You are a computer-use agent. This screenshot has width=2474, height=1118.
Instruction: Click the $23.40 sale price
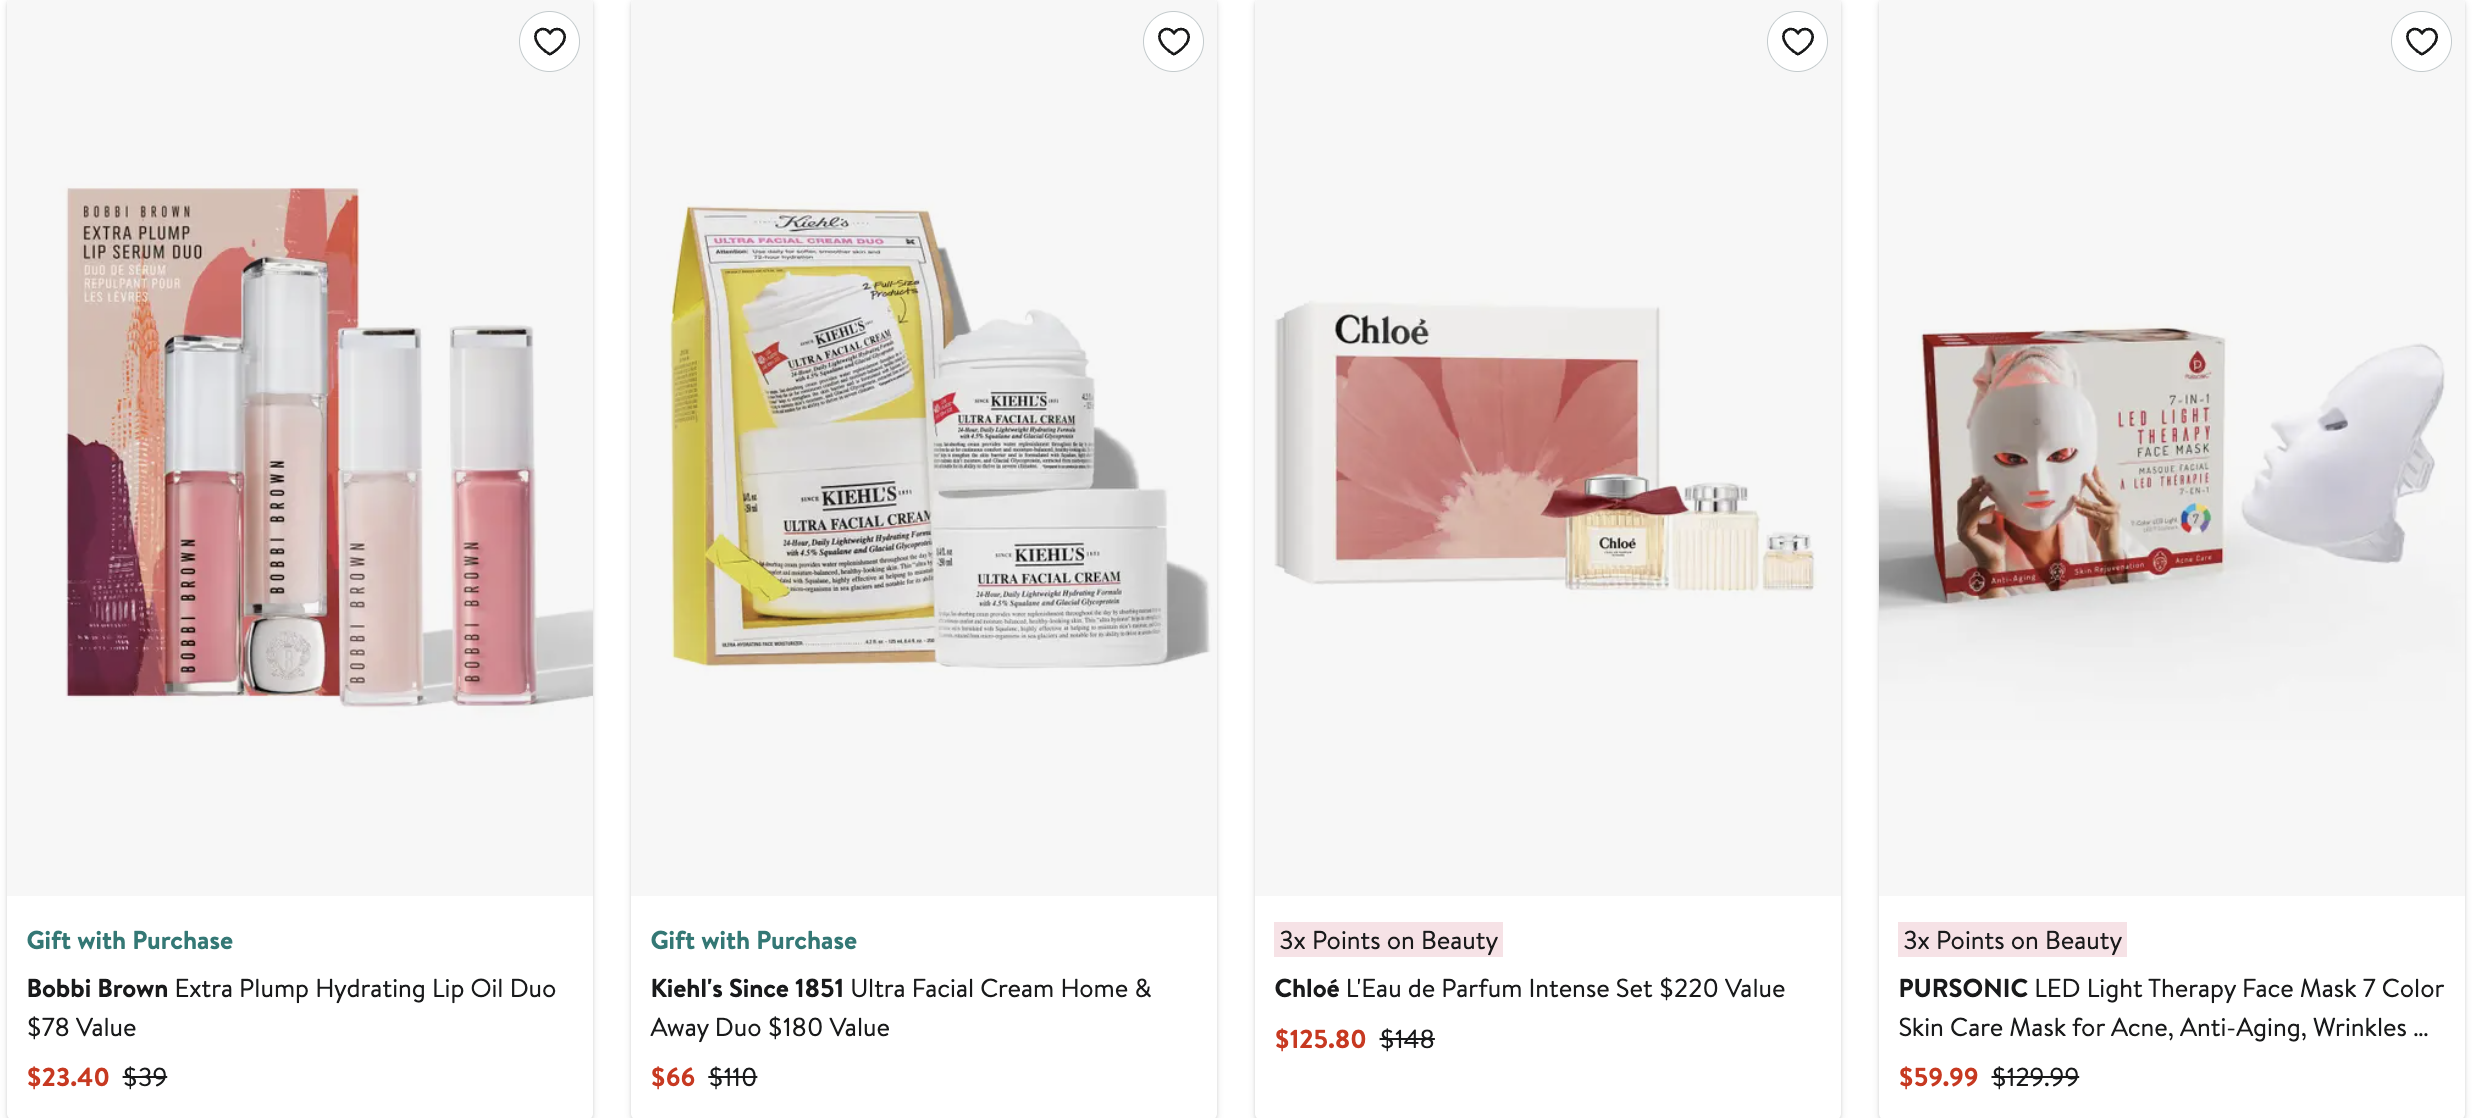[68, 1077]
